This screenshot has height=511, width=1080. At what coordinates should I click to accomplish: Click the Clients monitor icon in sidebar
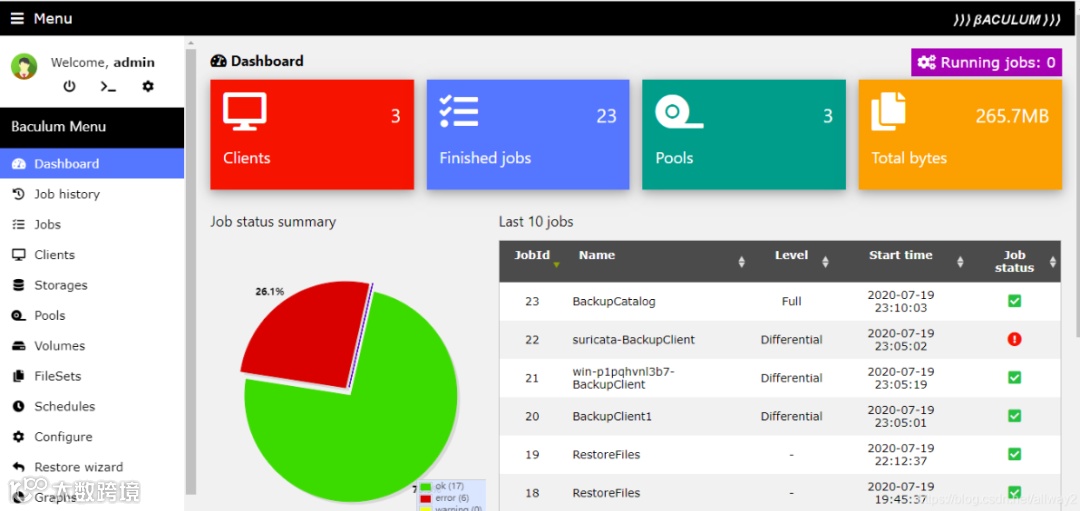pos(19,255)
